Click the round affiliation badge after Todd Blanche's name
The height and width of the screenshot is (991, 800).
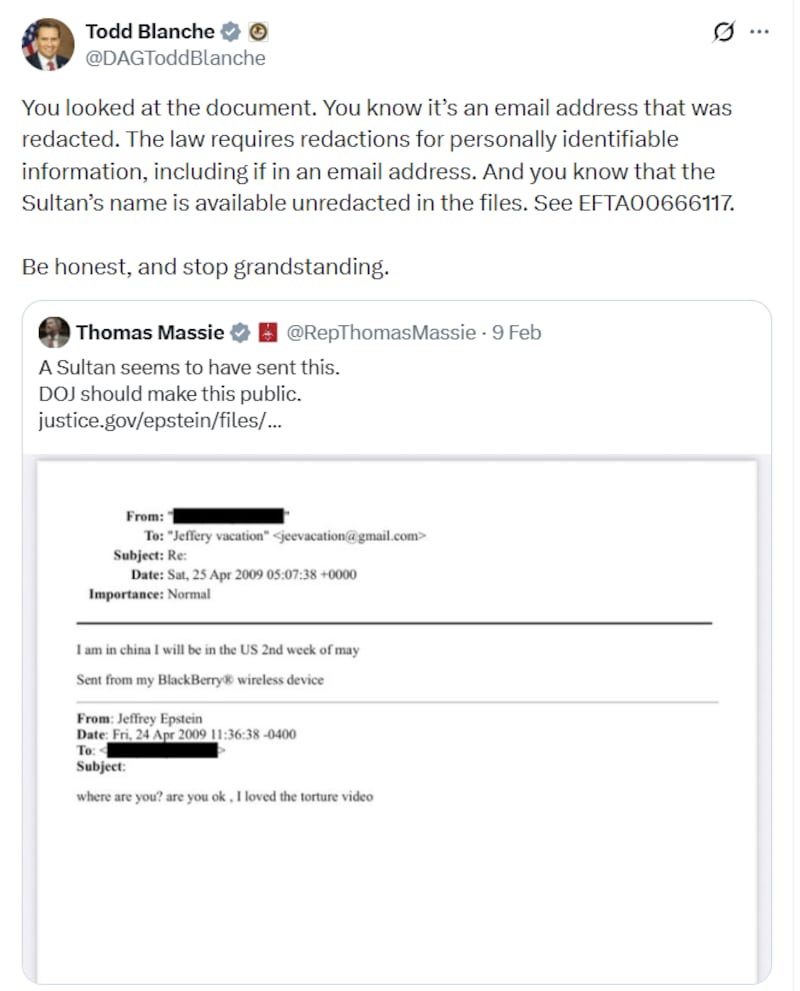tap(257, 32)
